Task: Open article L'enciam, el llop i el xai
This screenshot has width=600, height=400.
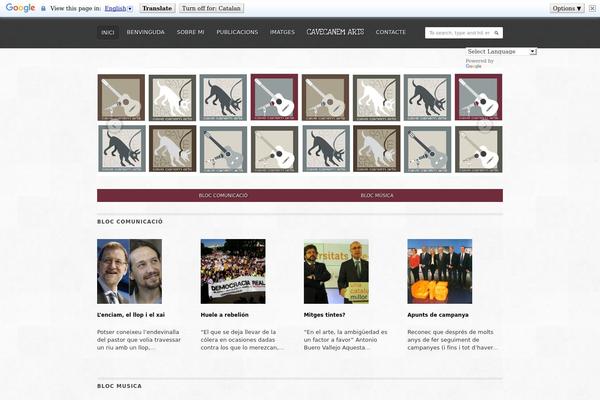Action: (x=131, y=315)
